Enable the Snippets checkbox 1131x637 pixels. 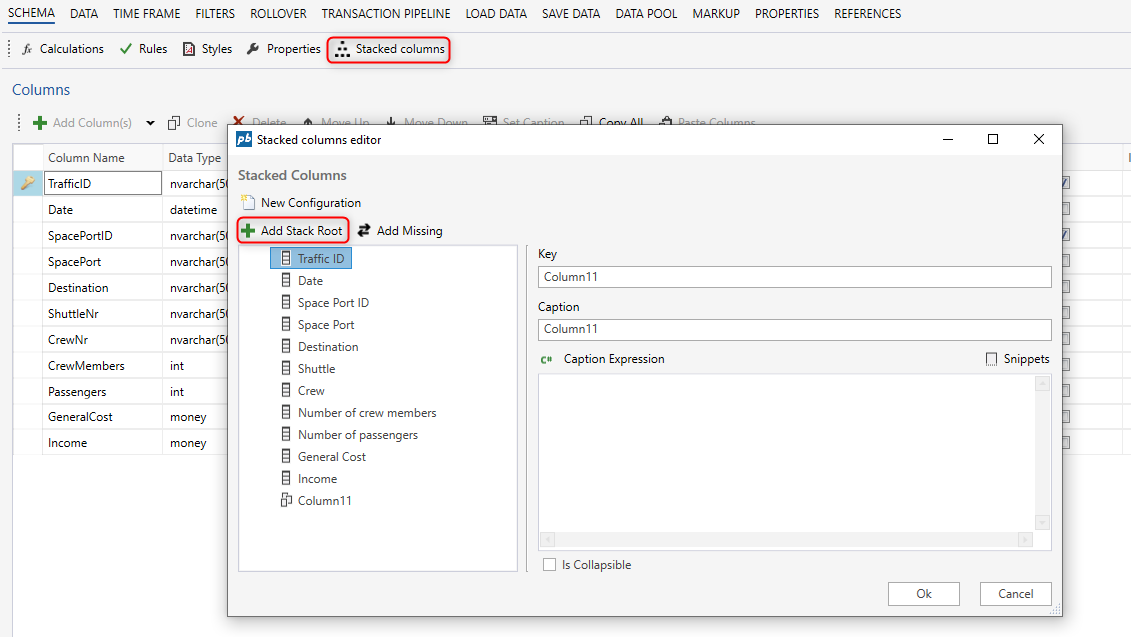(x=991, y=359)
